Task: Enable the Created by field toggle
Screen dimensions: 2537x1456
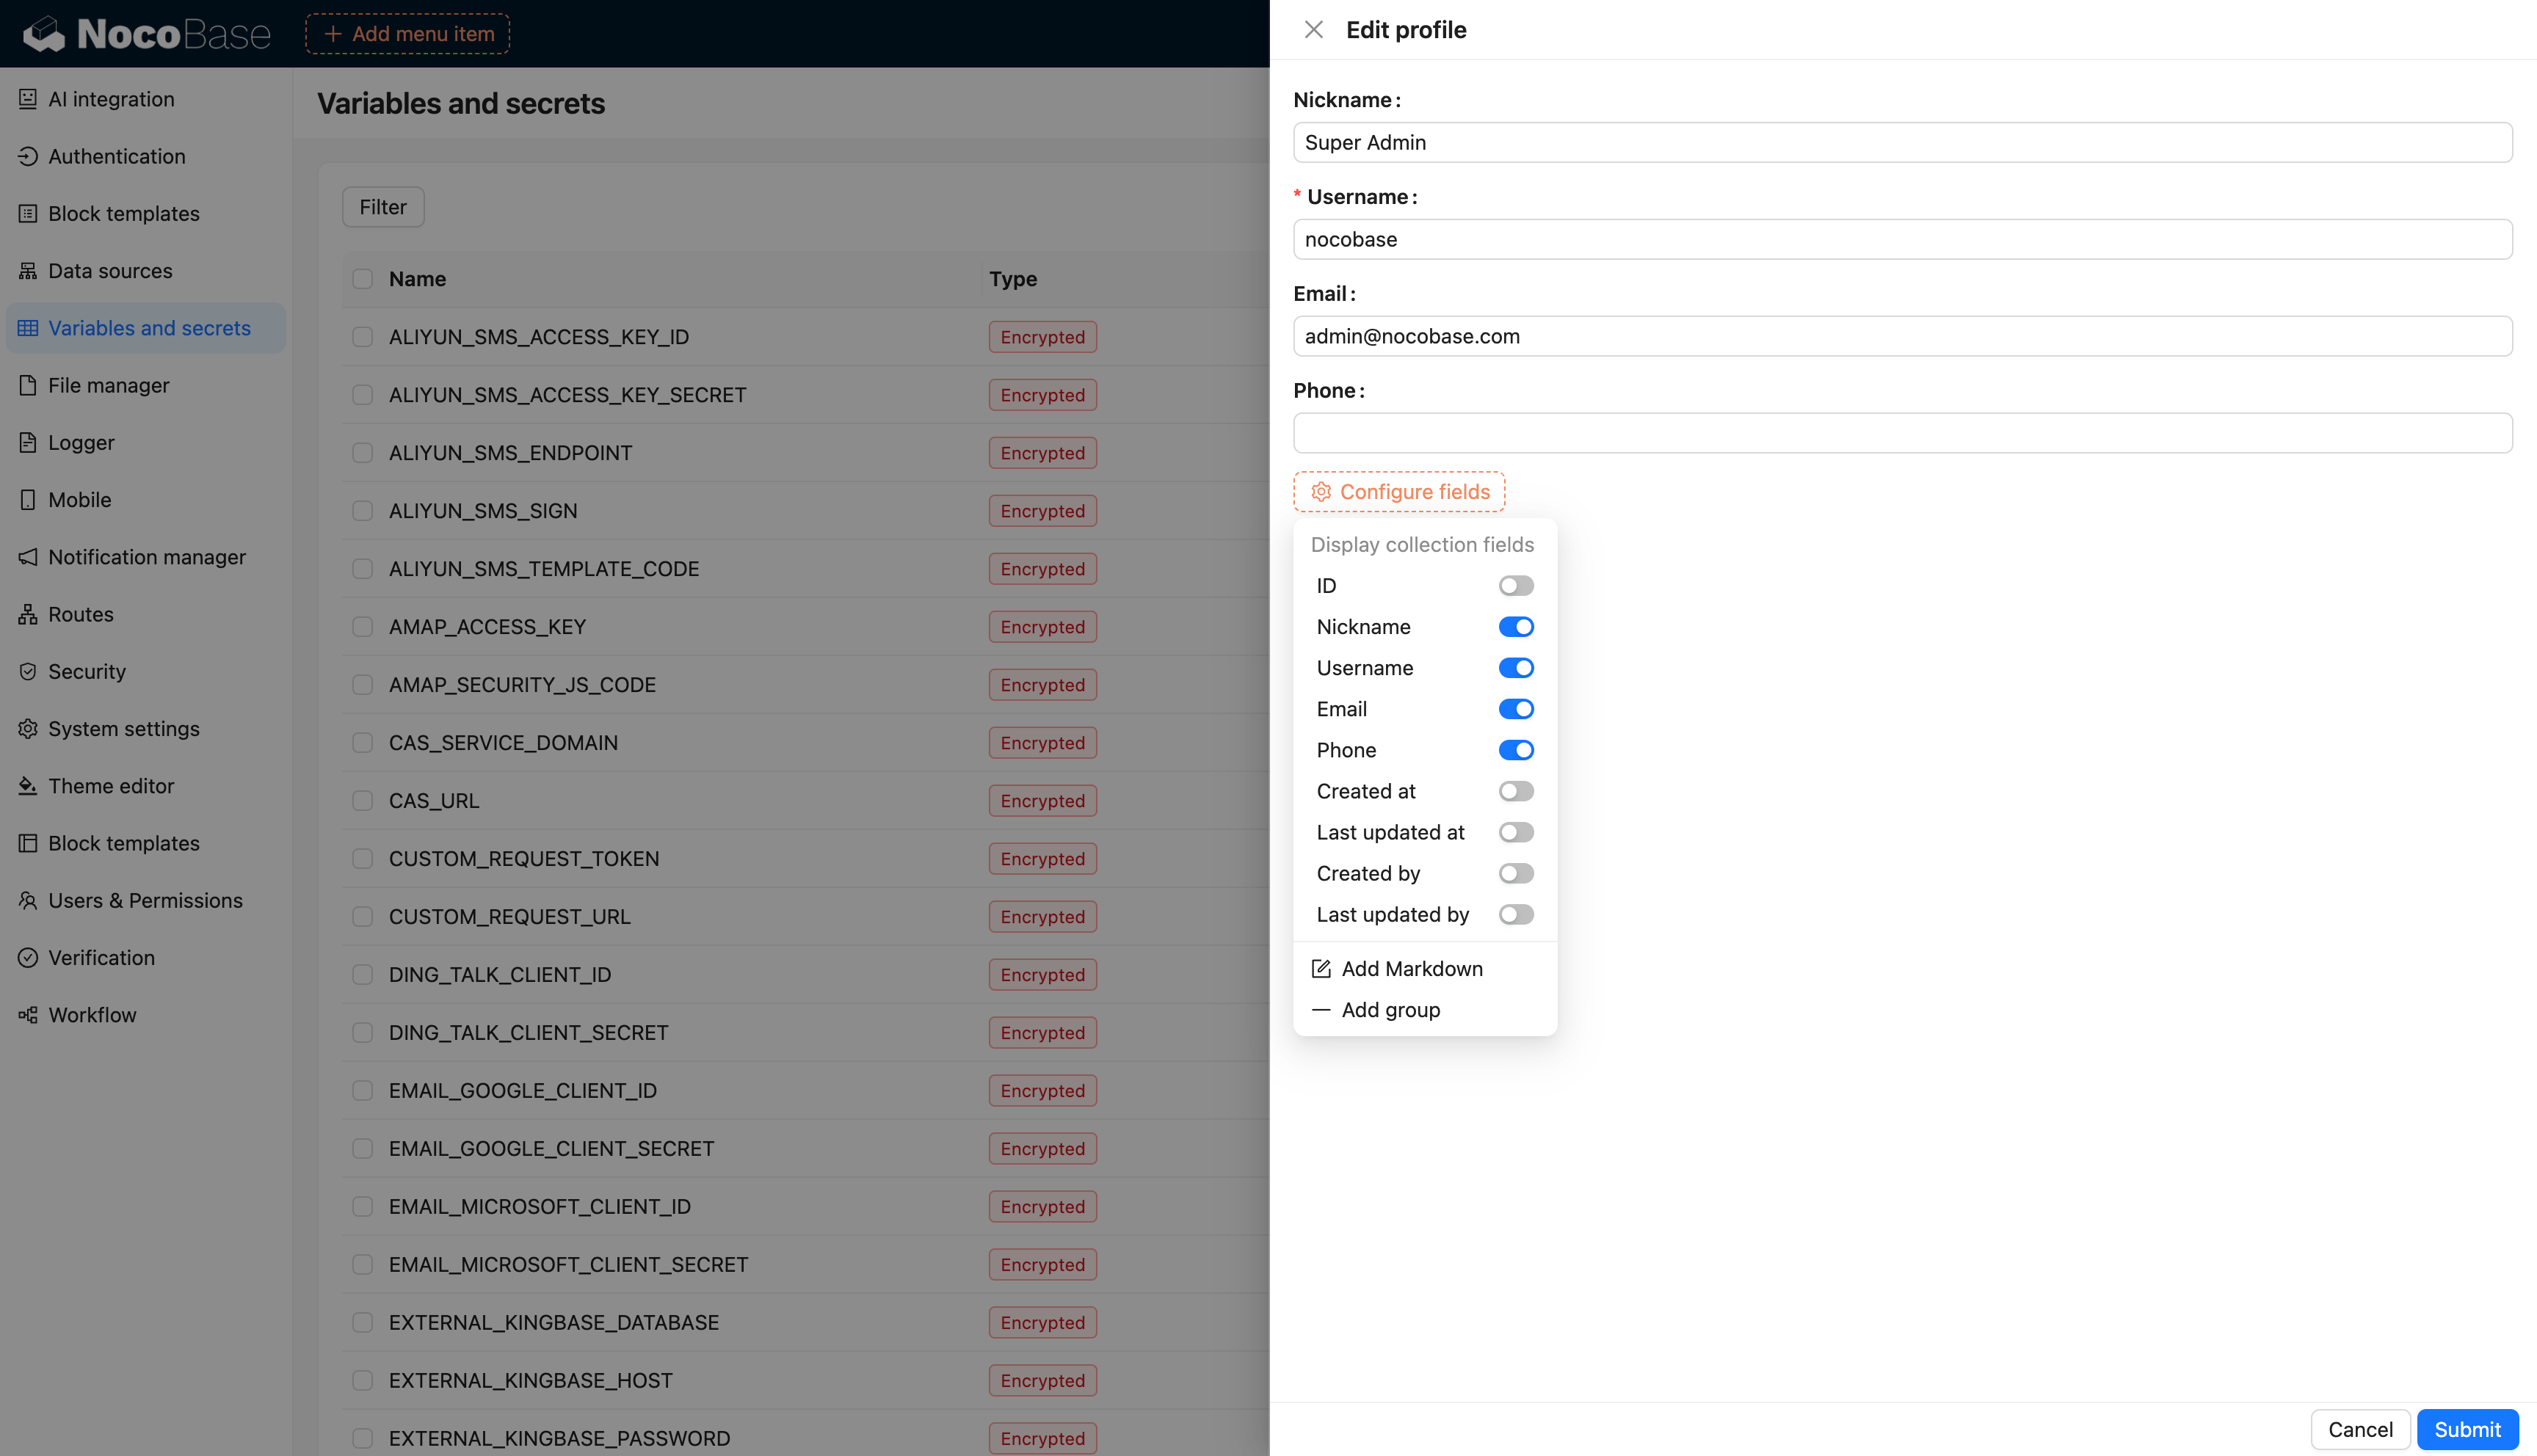Action: [1516, 873]
